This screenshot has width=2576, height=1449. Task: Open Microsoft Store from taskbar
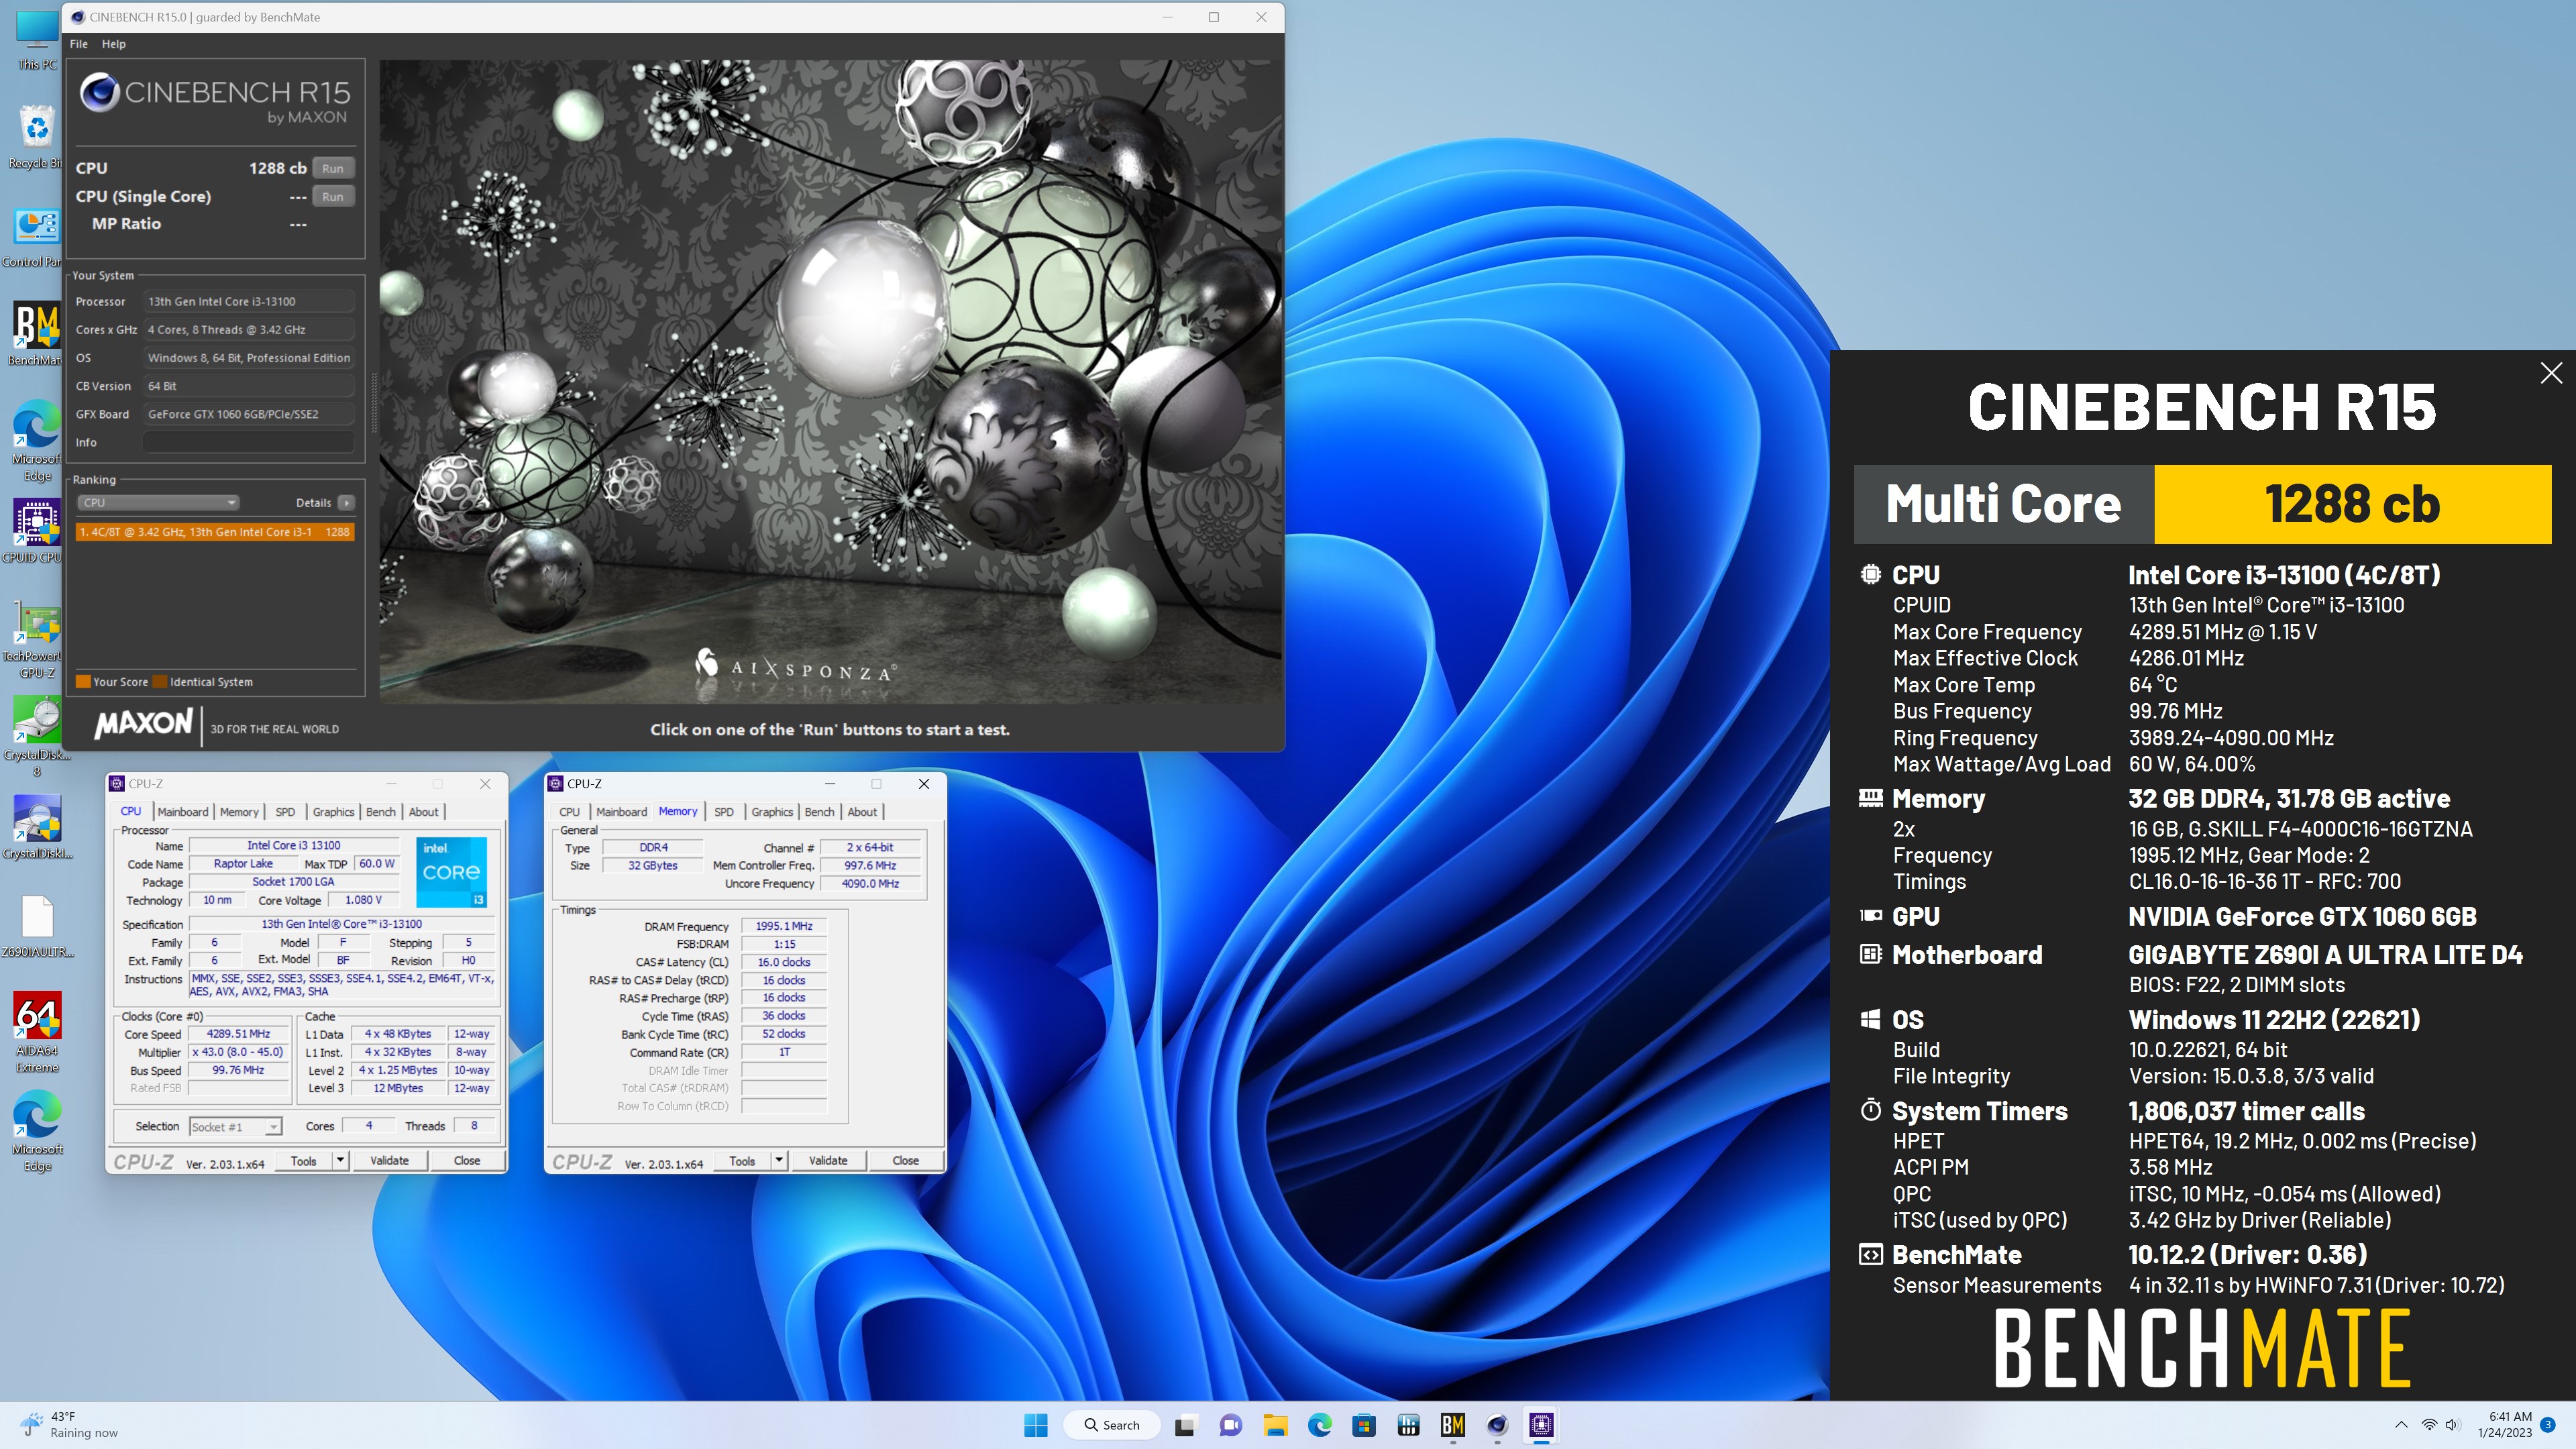1364,1425
